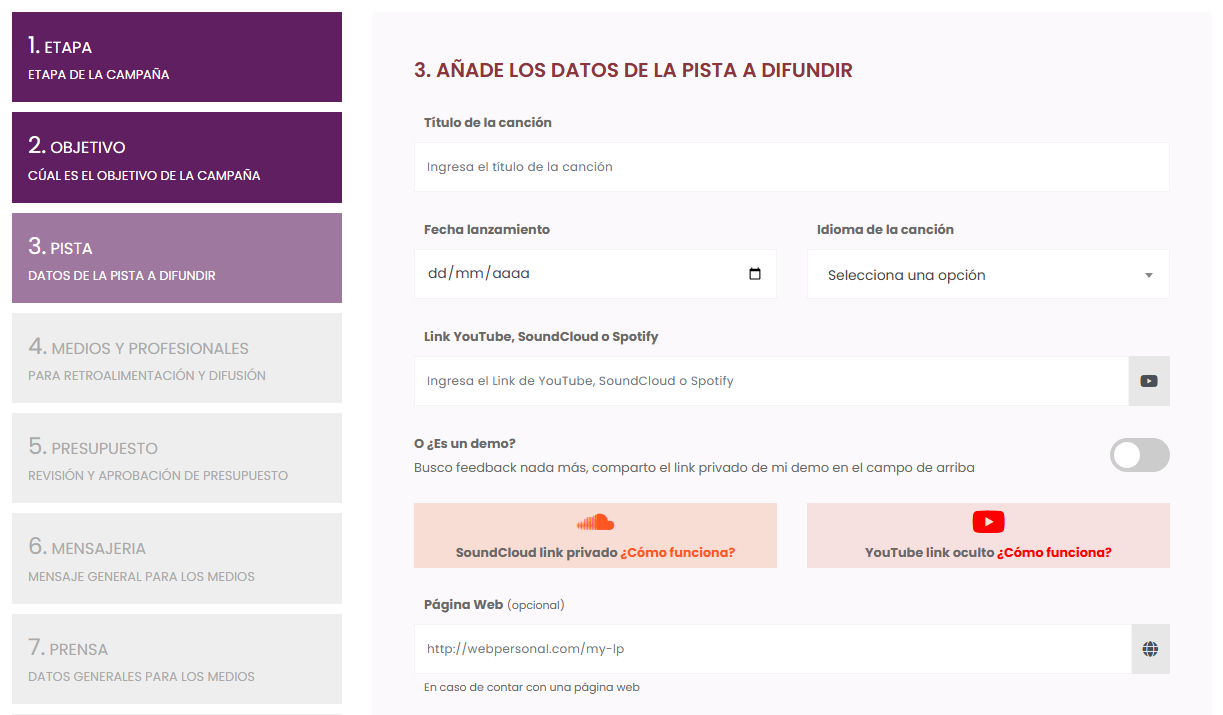The image size is (1223, 715).
Task: Open the 7. PRENSA step
Action: [176, 658]
